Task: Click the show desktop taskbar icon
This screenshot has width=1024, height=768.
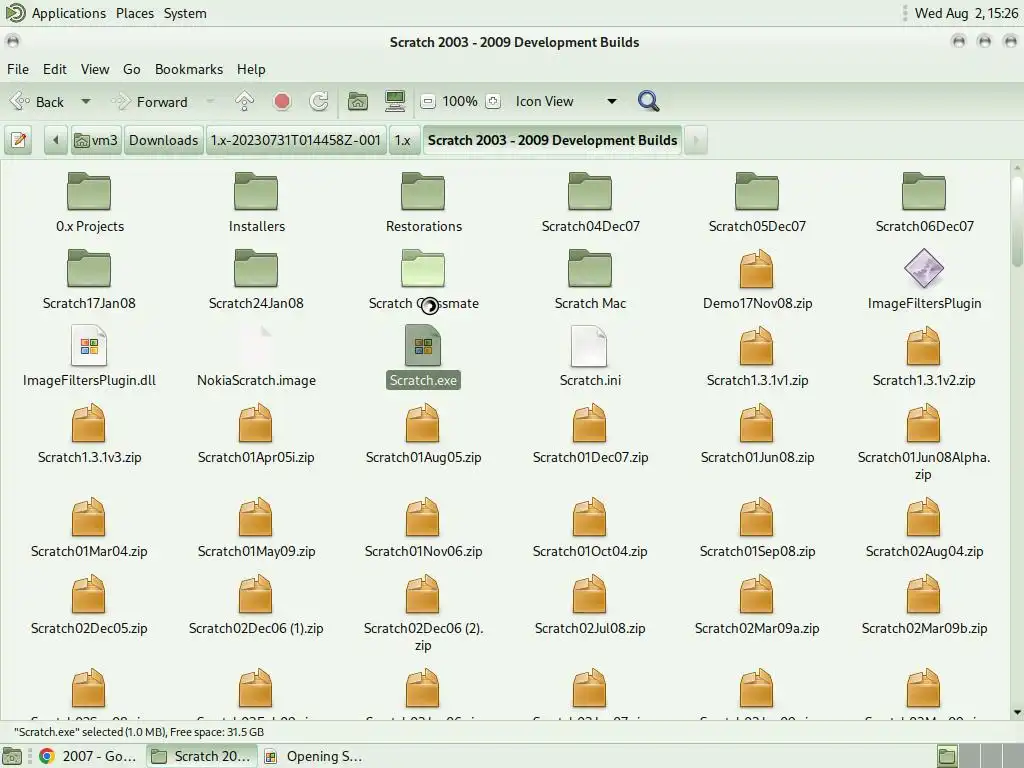Action: [12, 756]
